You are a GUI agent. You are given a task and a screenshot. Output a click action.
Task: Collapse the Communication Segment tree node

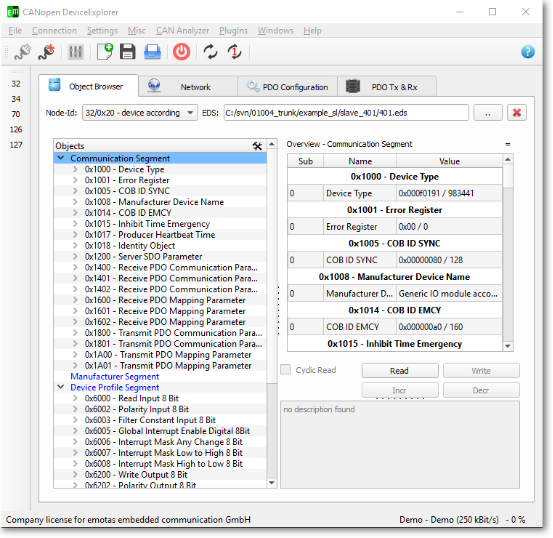pyautogui.click(x=61, y=158)
